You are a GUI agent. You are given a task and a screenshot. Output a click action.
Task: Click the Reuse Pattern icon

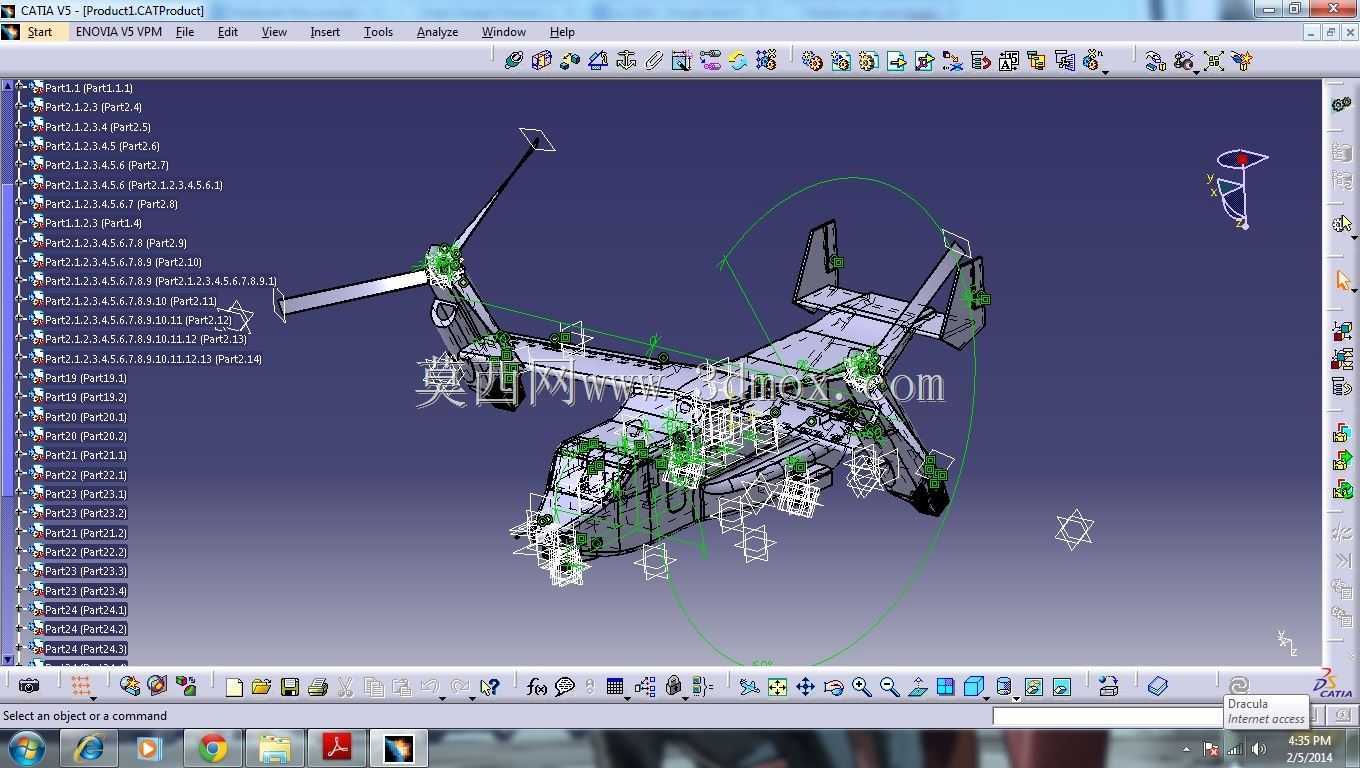click(x=766, y=61)
